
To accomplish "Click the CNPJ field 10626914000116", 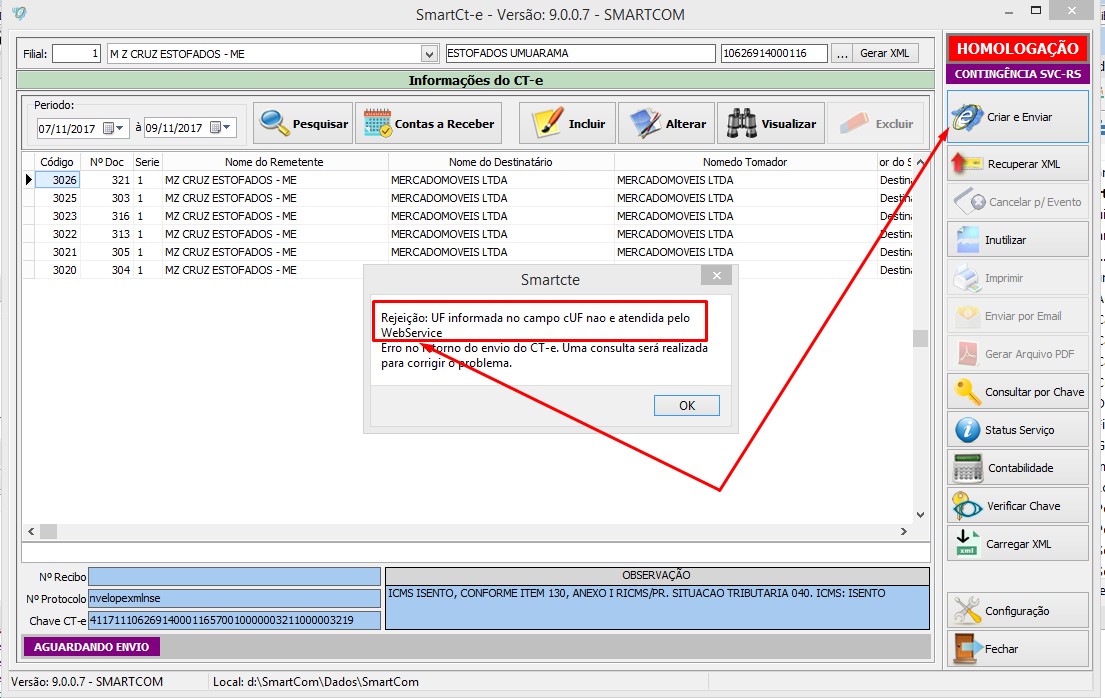I will 774,53.
